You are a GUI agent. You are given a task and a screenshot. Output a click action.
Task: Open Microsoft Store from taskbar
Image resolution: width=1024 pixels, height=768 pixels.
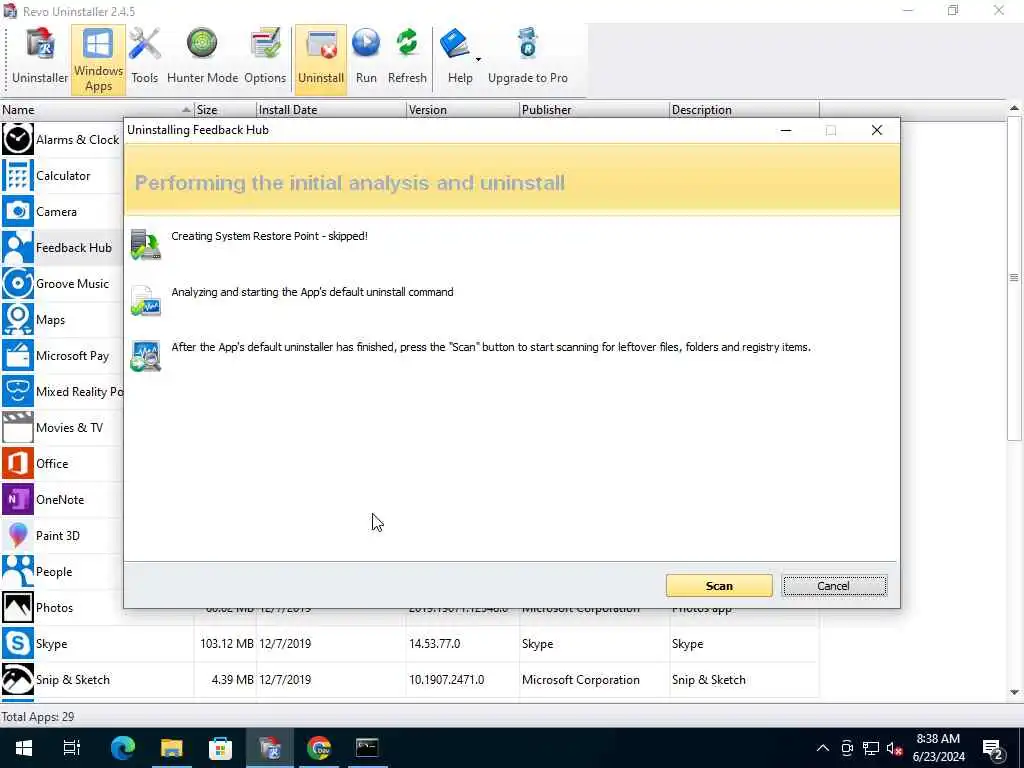click(221, 748)
